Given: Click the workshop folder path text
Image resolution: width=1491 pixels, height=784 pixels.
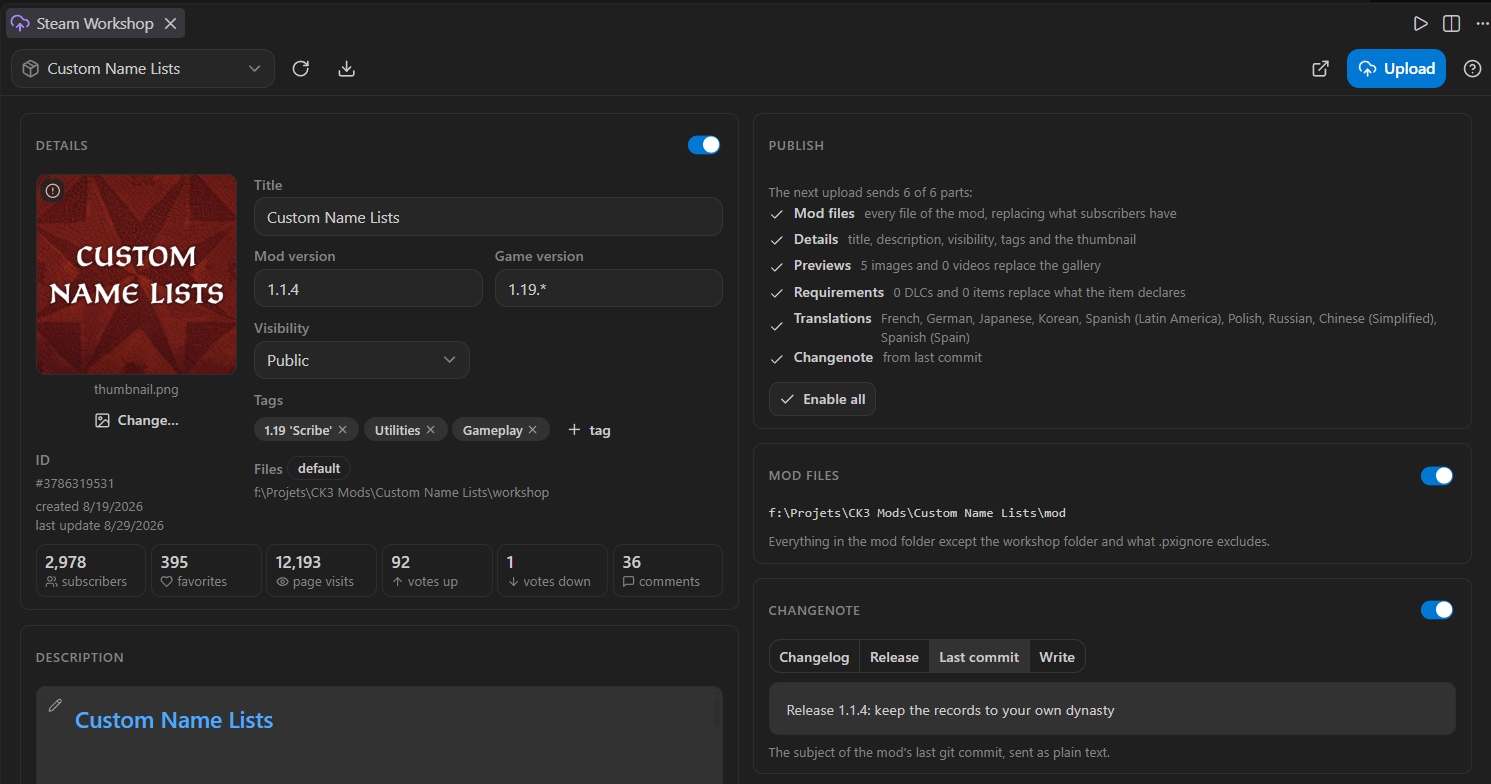Looking at the screenshot, I should (x=401, y=492).
